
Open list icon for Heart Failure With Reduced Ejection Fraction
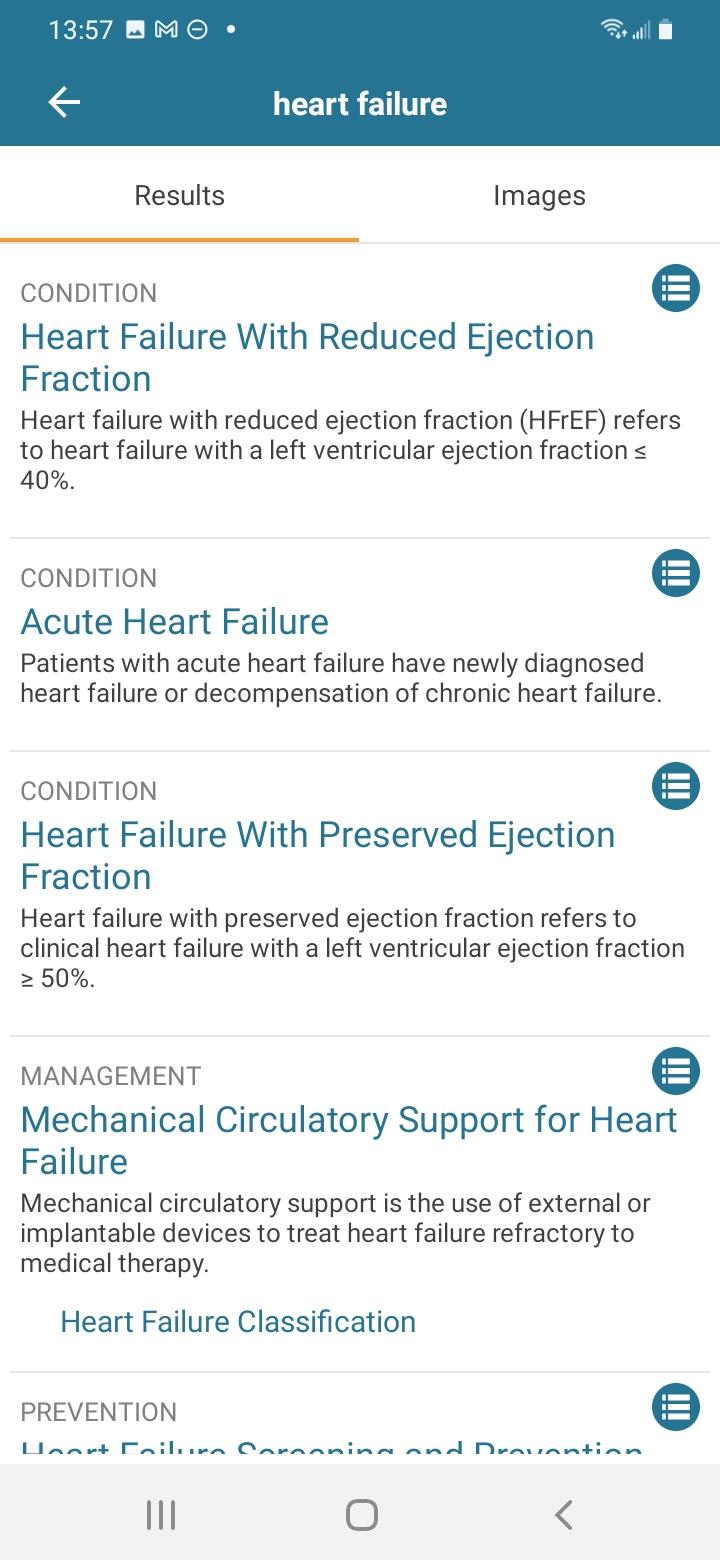(x=675, y=289)
